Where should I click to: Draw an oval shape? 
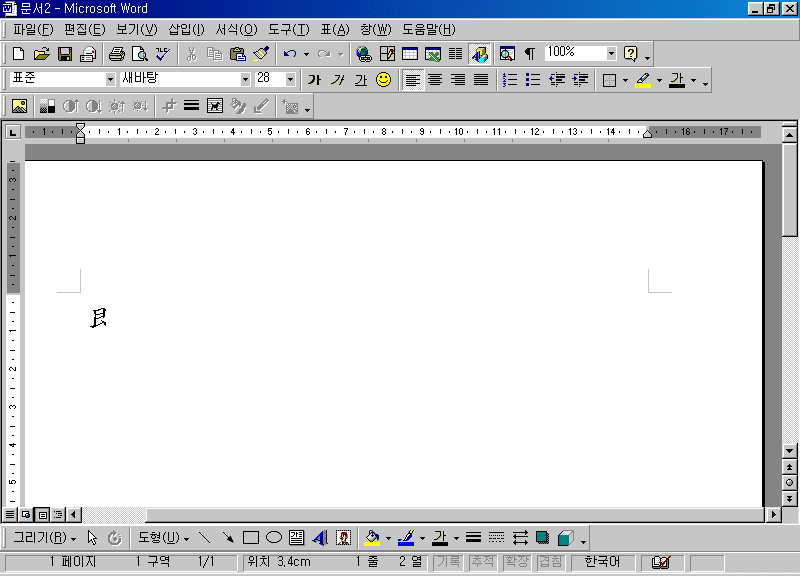click(x=274, y=538)
